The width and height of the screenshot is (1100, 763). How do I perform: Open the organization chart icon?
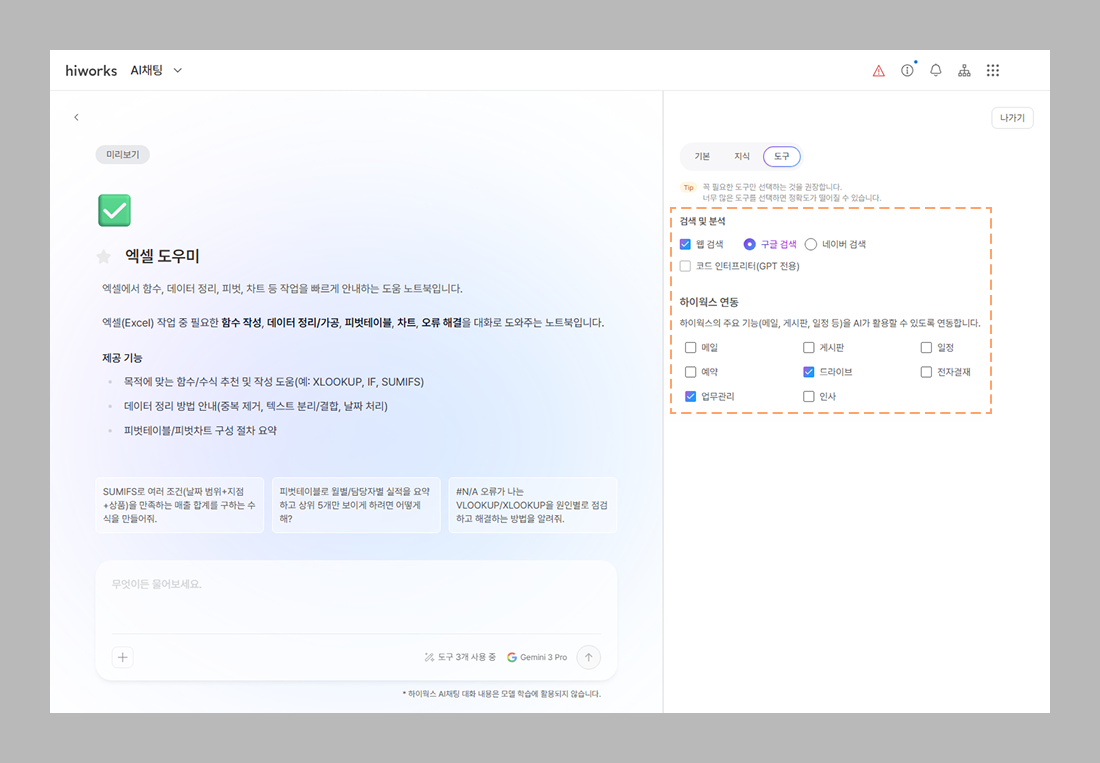(964, 71)
